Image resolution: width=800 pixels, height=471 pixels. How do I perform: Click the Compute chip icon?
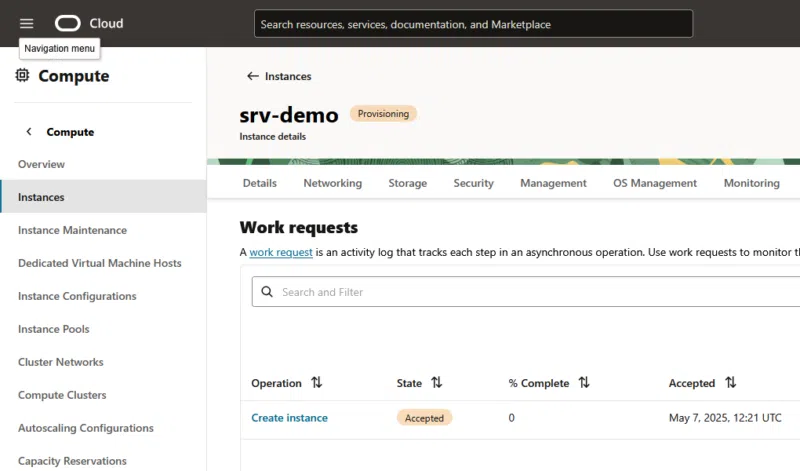point(22,76)
